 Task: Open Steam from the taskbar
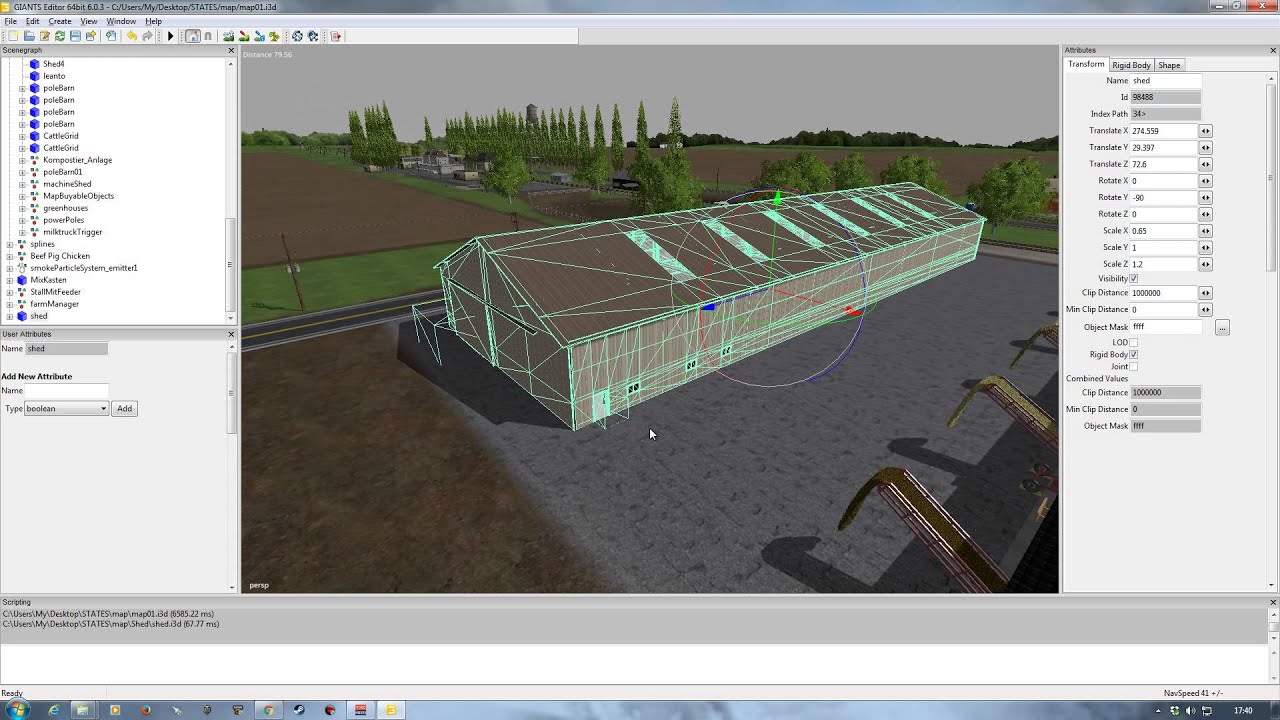[299, 710]
